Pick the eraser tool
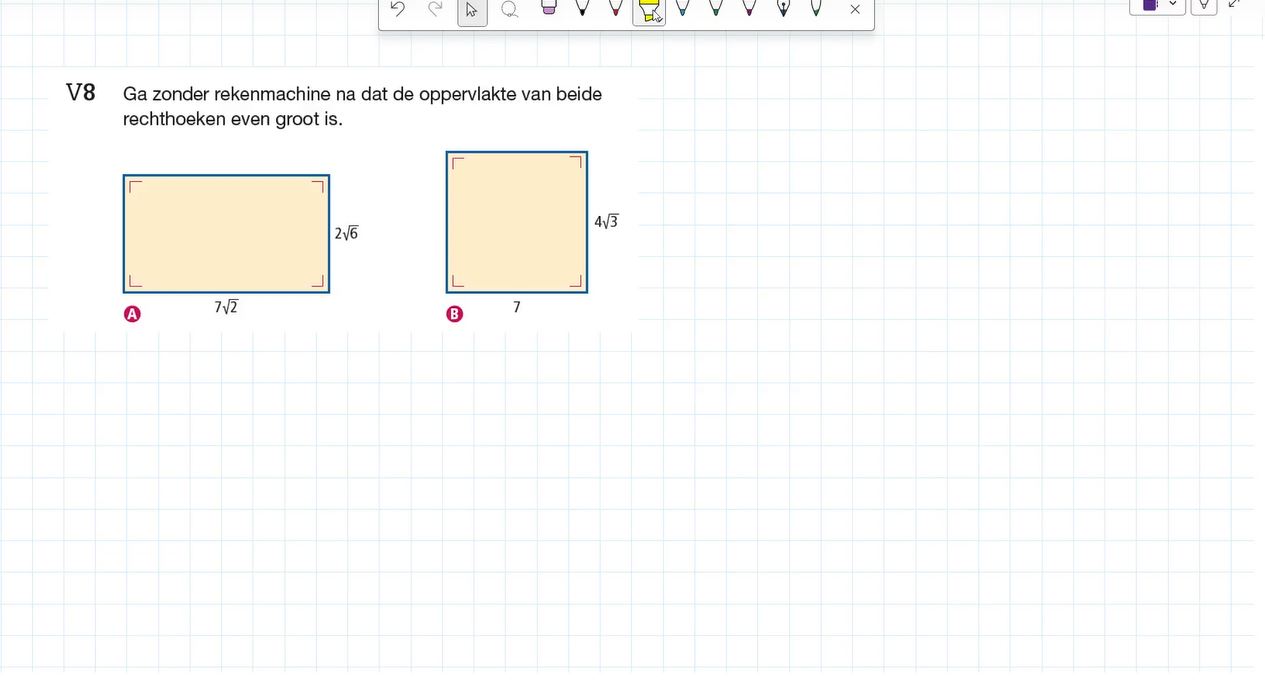 [x=548, y=8]
